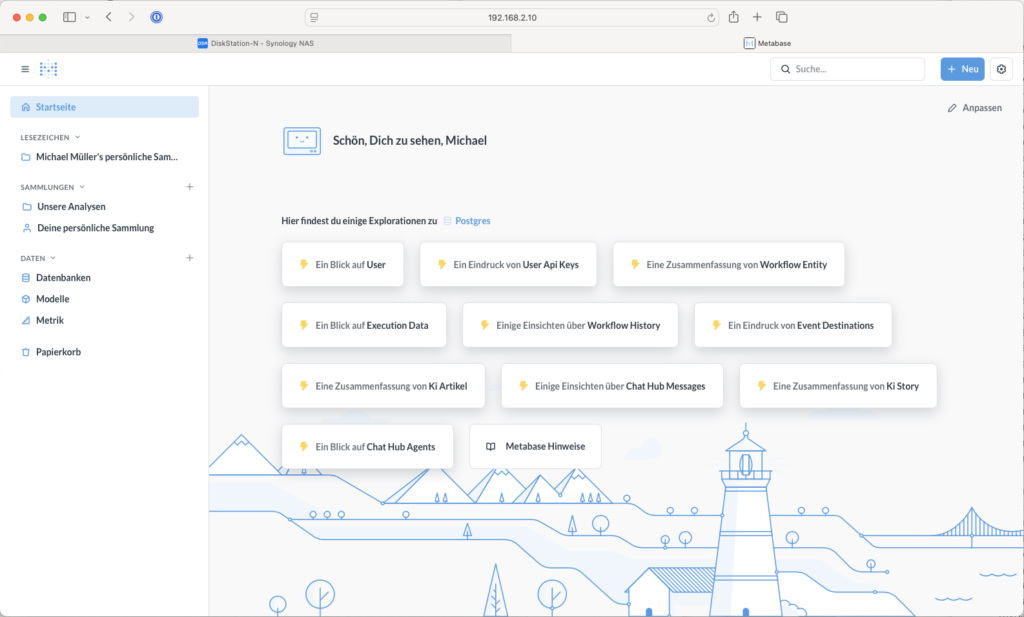1024x617 pixels.
Task: Click the Safari share icon
Action: coord(734,17)
